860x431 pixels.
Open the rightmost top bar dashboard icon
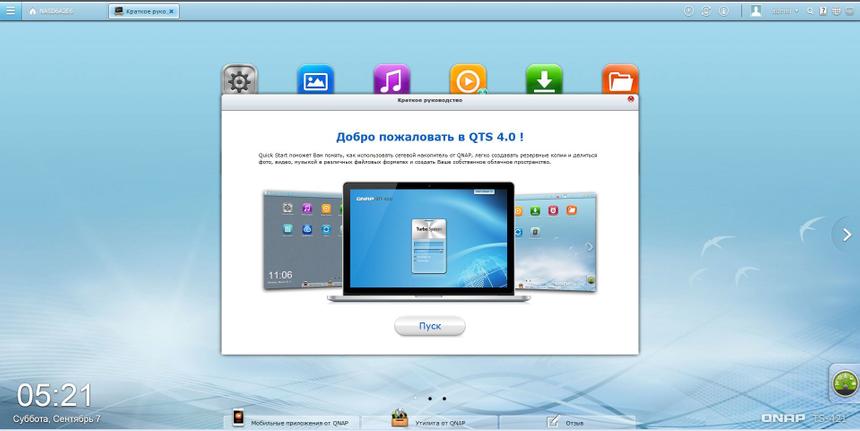851,11
